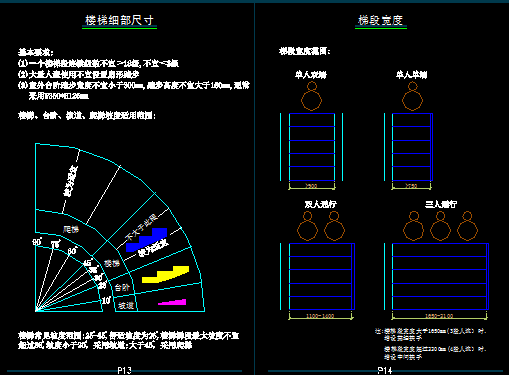Select the person outline above the top-right stair
Screen dimensions: 509x375
[413, 96]
